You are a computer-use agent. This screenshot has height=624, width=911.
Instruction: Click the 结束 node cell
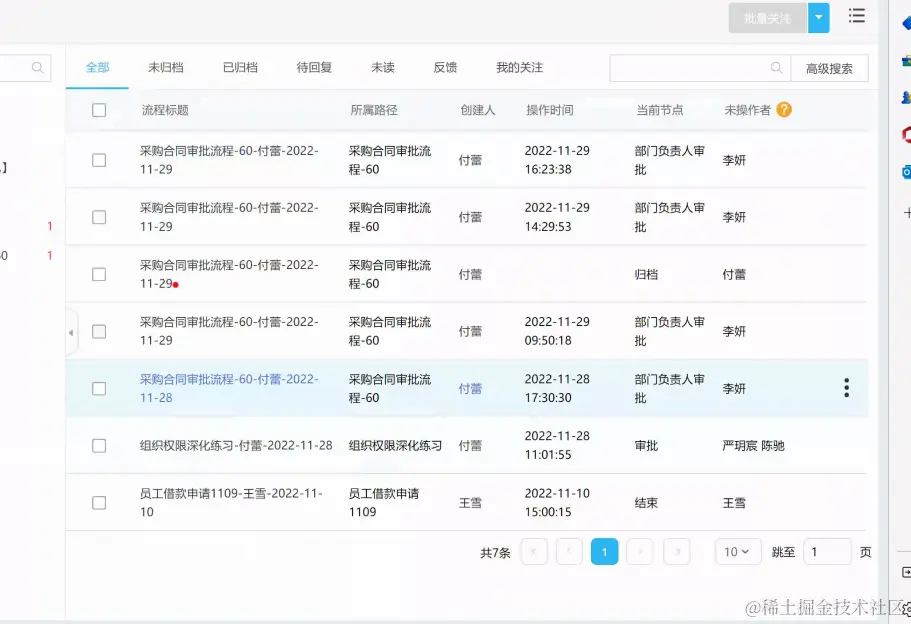click(646, 503)
